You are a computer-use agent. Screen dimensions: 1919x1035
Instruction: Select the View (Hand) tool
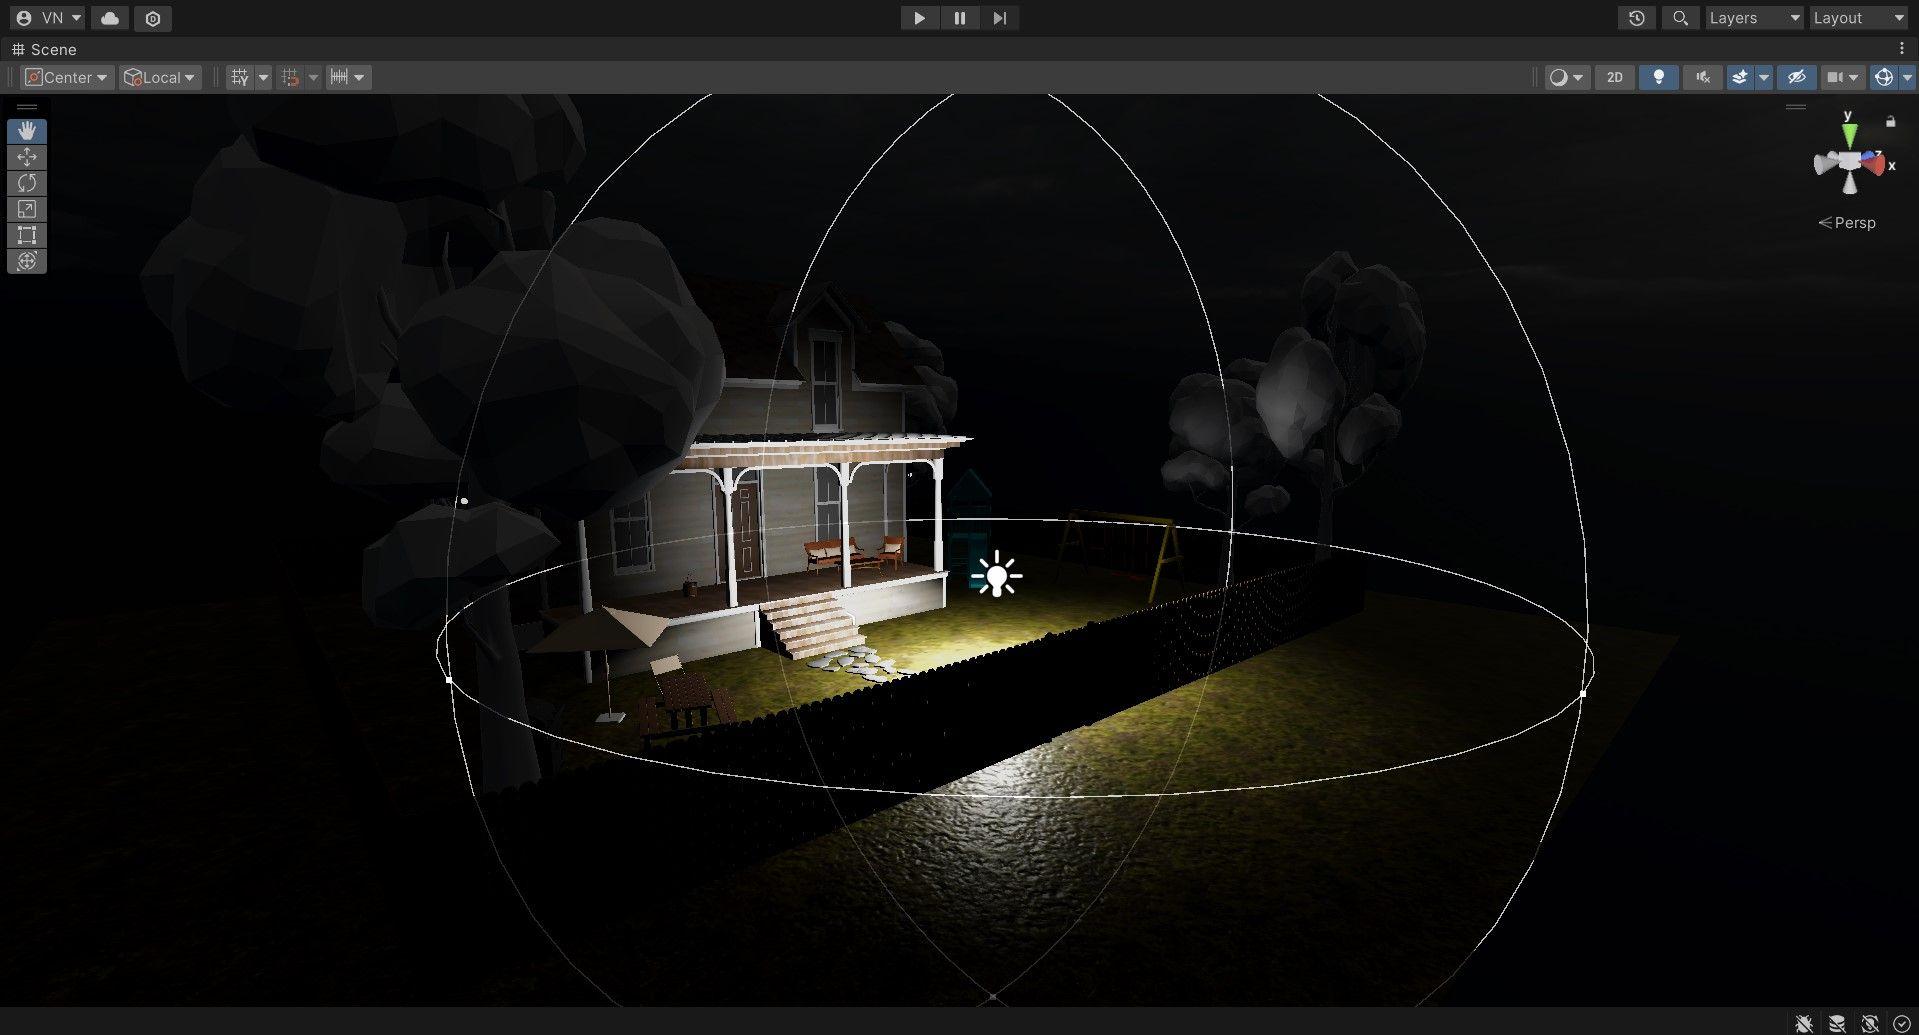pyautogui.click(x=27, y=130)
